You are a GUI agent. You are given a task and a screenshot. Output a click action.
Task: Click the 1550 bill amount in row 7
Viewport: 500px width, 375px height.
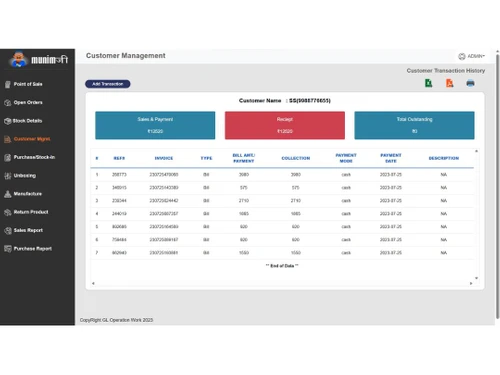click(244, 253)
